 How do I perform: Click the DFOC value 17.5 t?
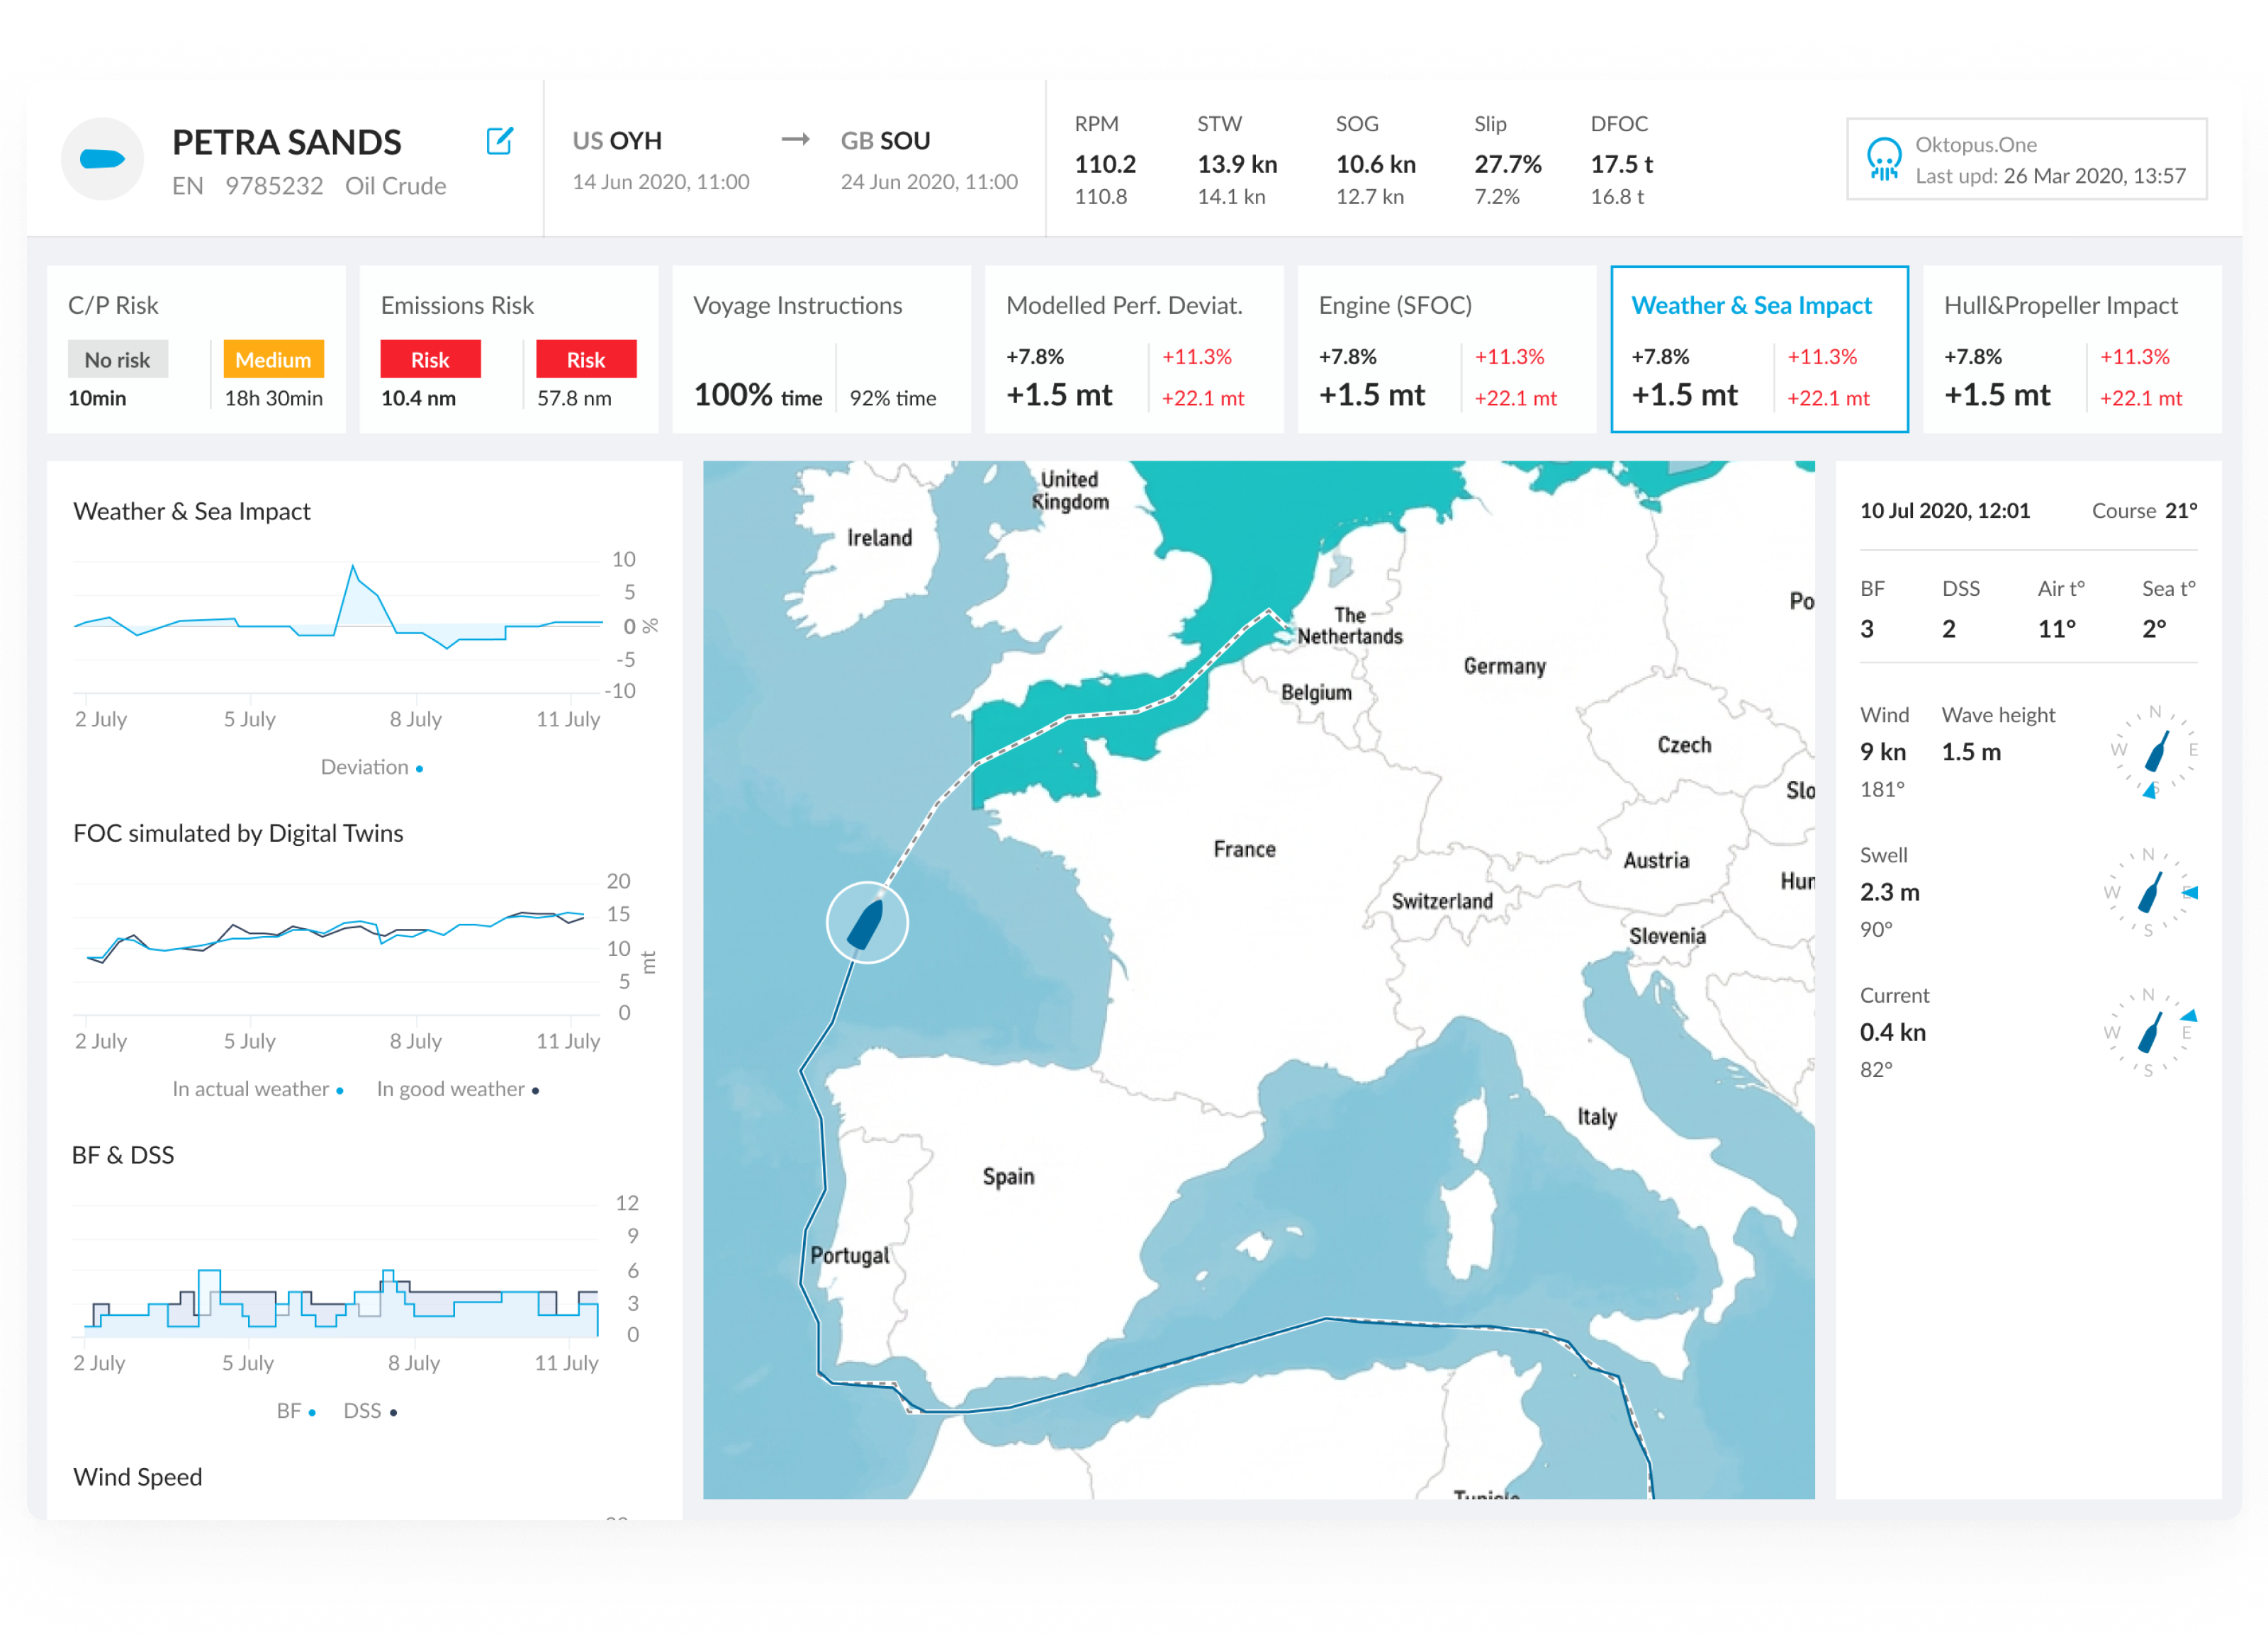(x=1621, y=164)
